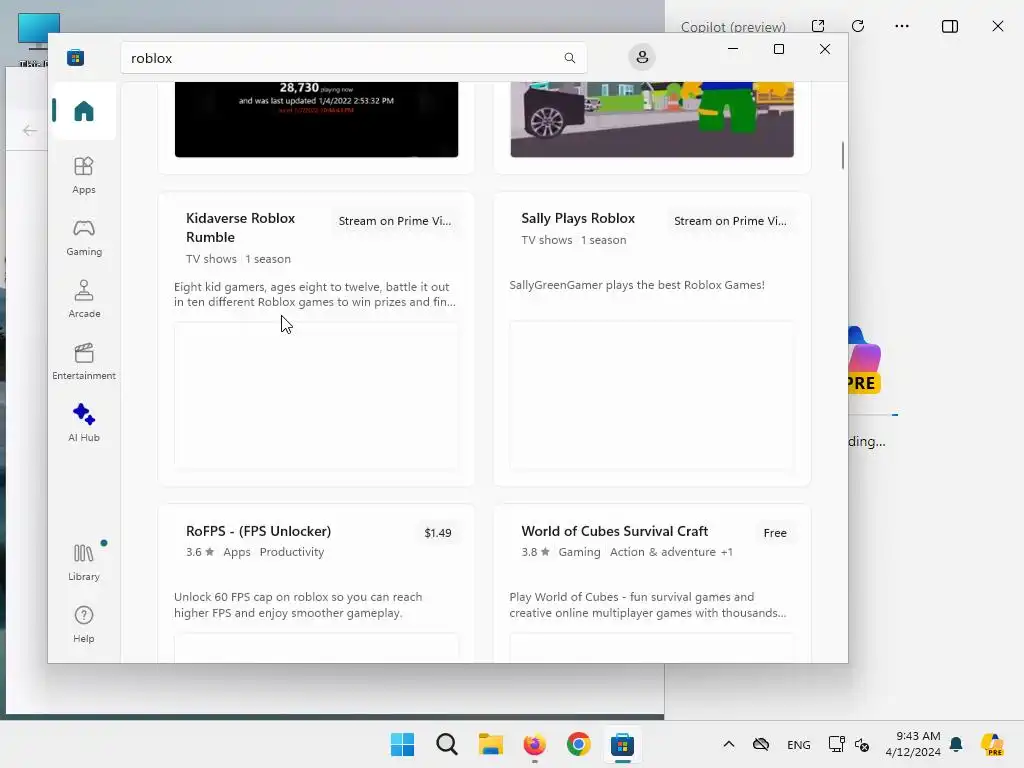The width and height of the screenshot is (1024, 768).
Task: Maximize the Microsoft Store window
Action: (778, 49)
